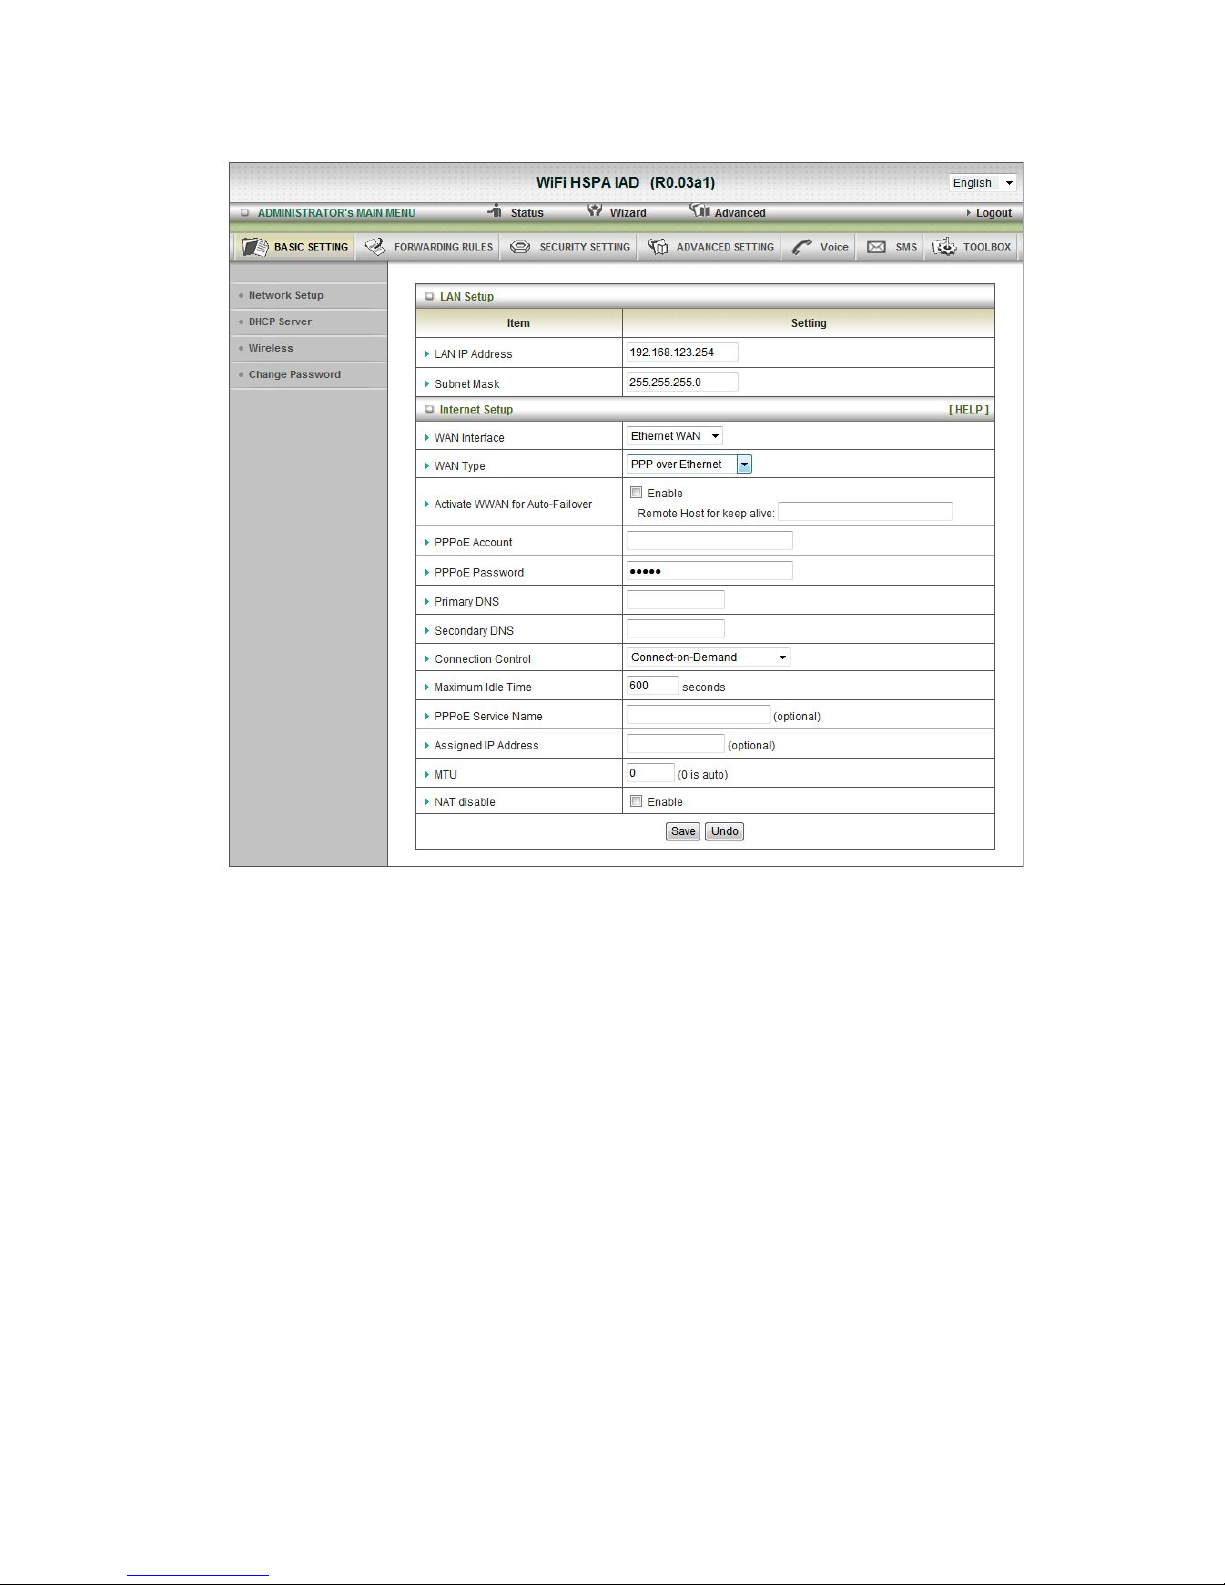The width and height of the screenshot is (1225, 1585).
Task: Click the Internet Setup section heading
Action: pos(476,410)
